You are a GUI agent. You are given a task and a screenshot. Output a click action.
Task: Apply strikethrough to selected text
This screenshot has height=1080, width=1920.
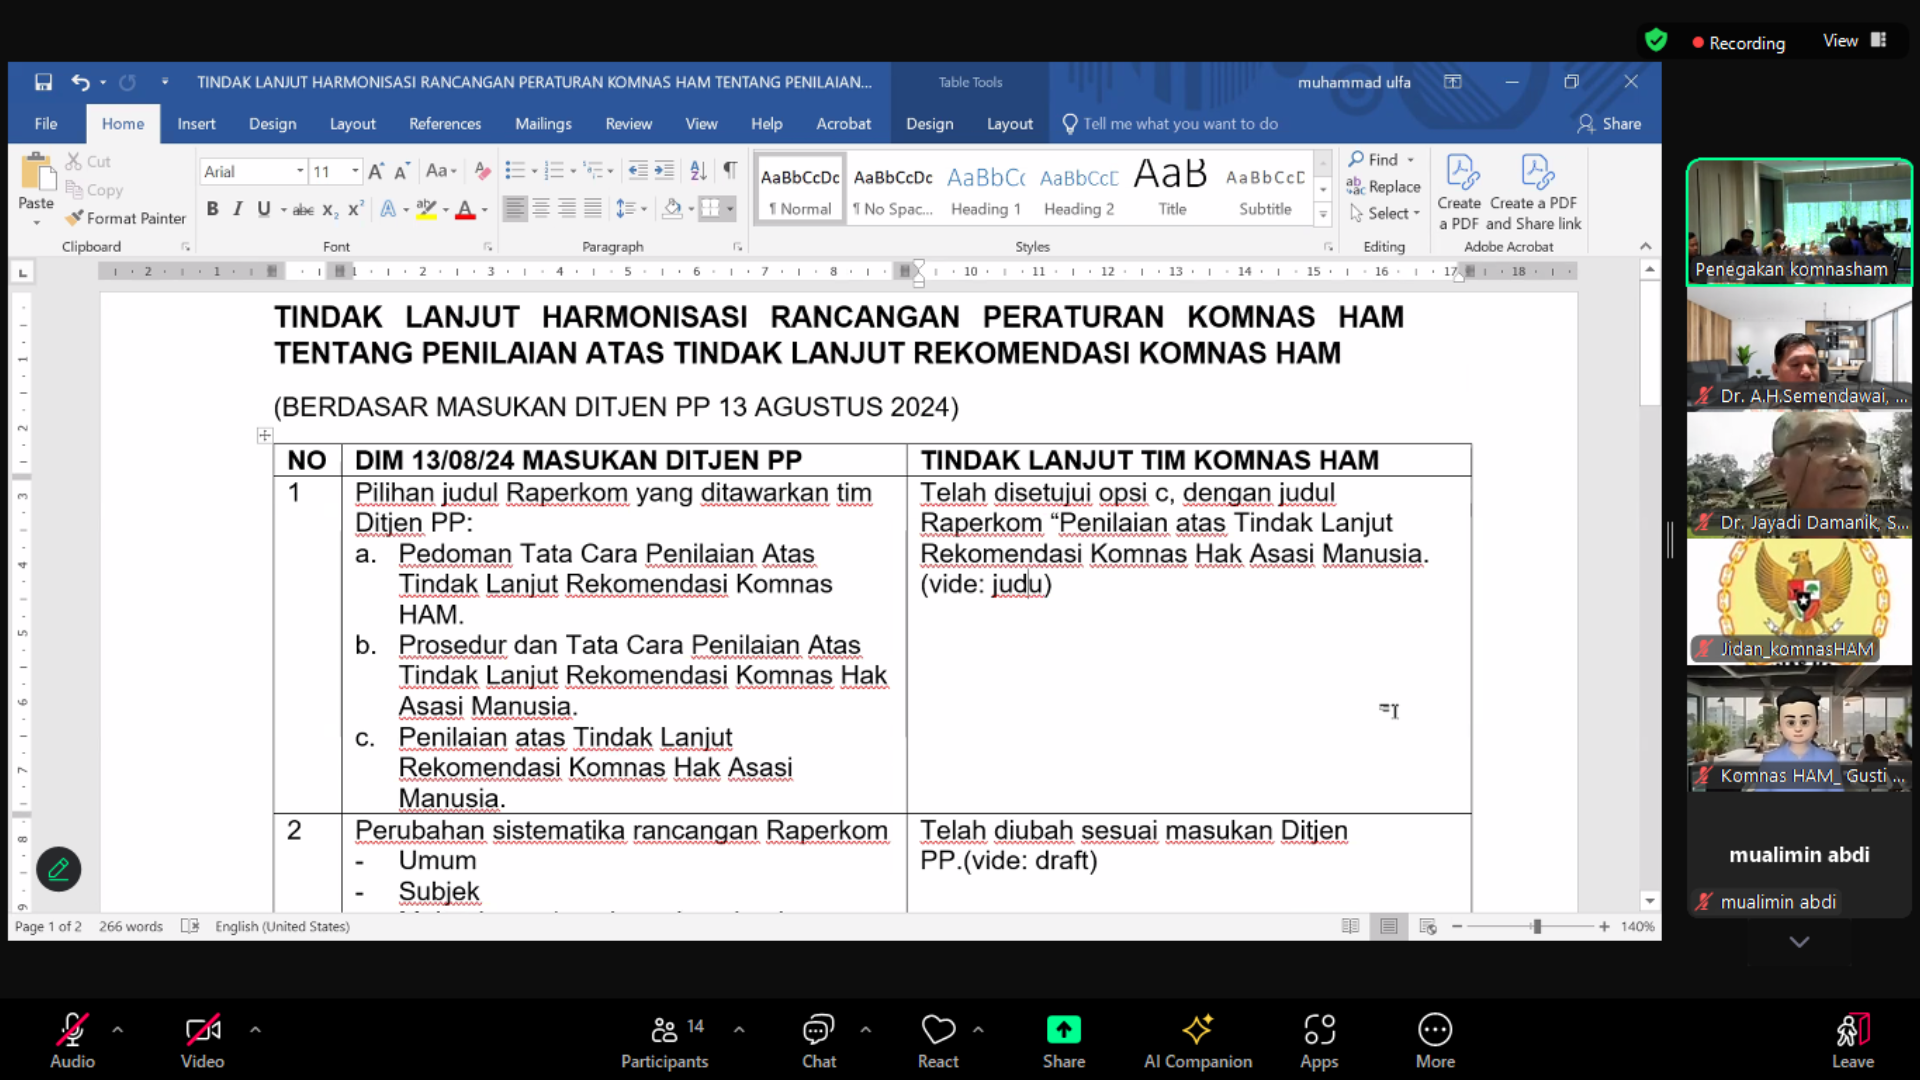pyautogui.click(x=303, y=209)
